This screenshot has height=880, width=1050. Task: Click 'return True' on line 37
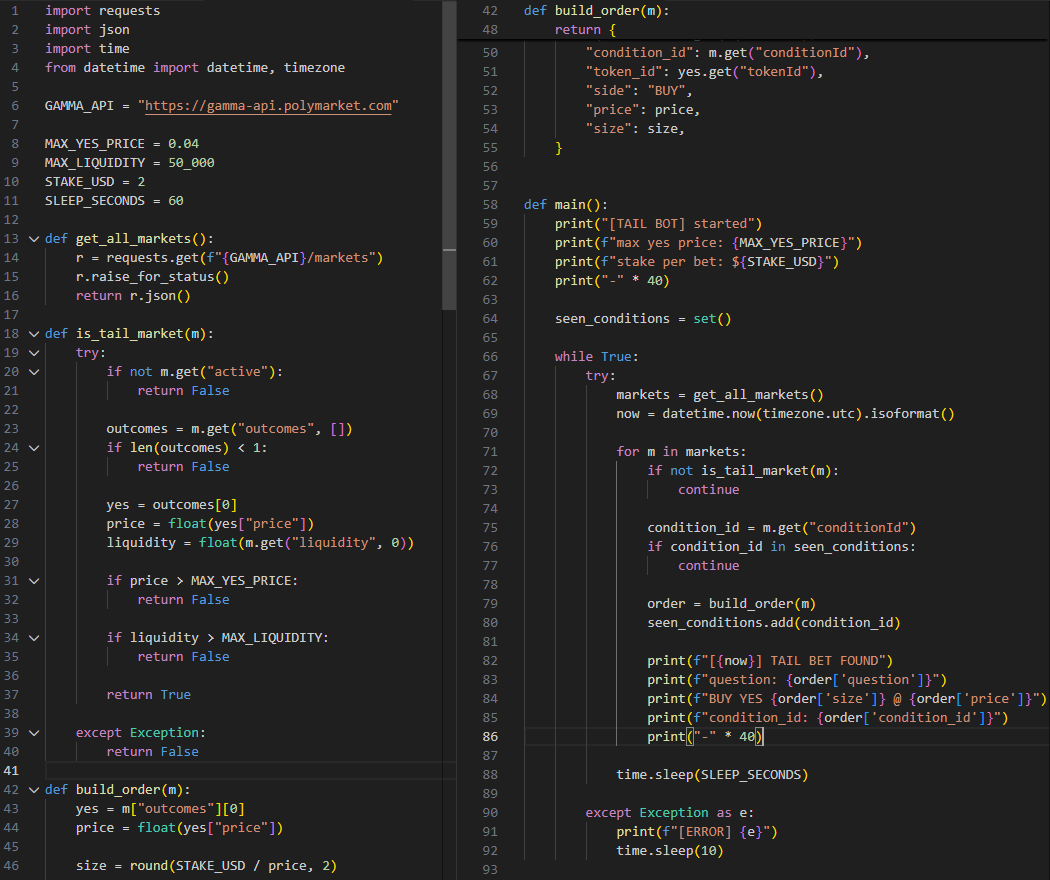[x=149, y=694]
